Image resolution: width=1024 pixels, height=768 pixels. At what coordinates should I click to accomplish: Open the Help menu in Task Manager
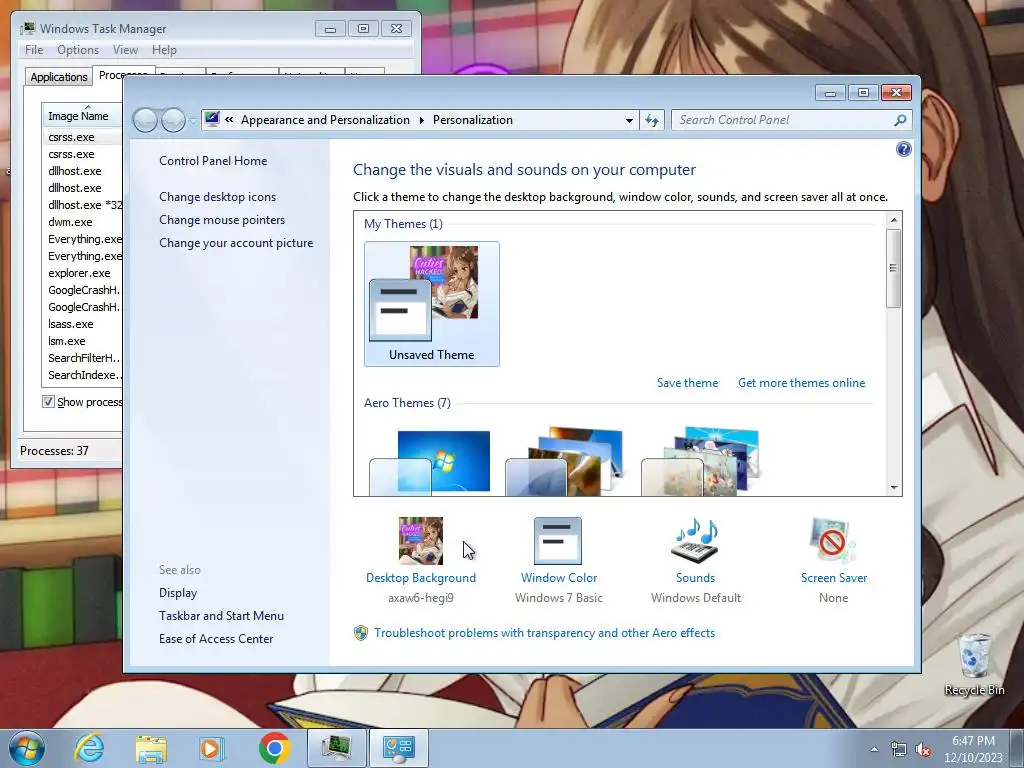164,50
